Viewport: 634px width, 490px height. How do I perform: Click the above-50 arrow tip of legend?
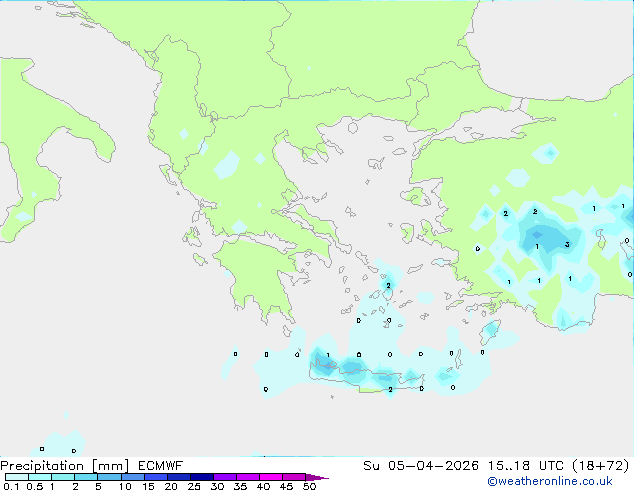point(317,477)
